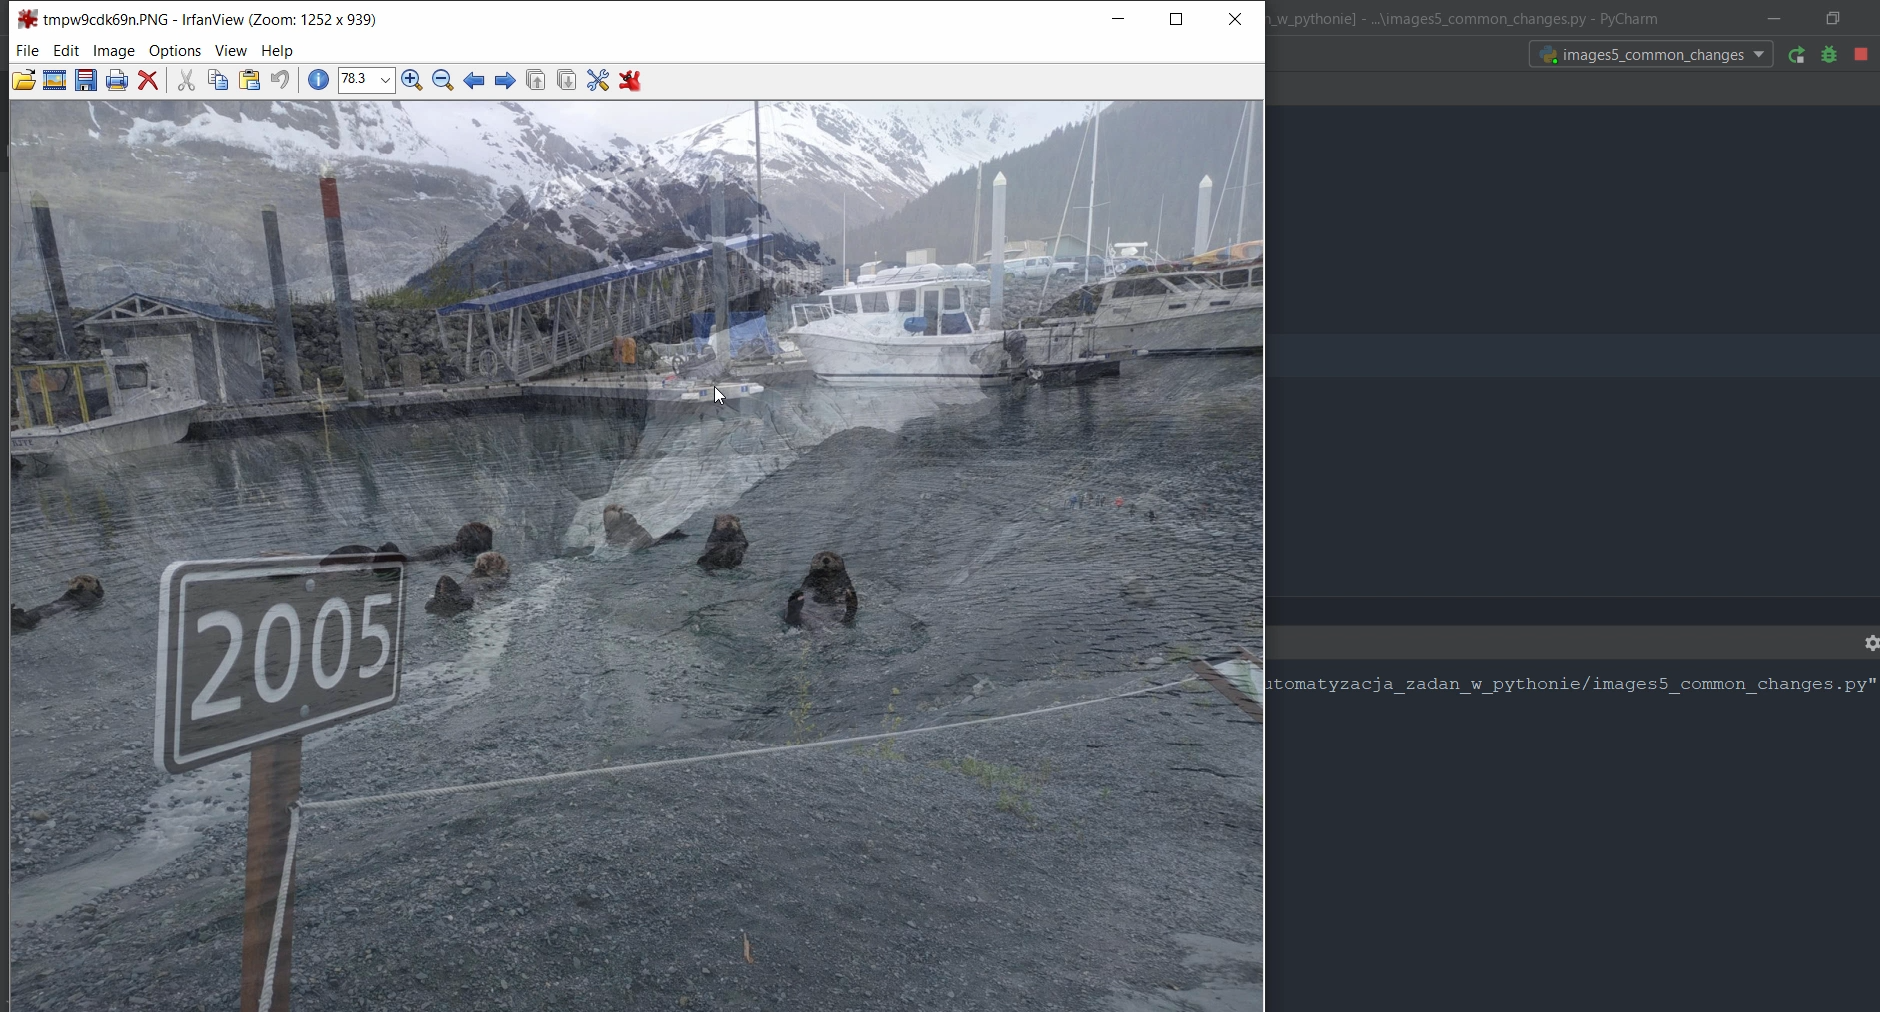
Task: Paste from clipboard using paste icon
Action: [249, 81]
